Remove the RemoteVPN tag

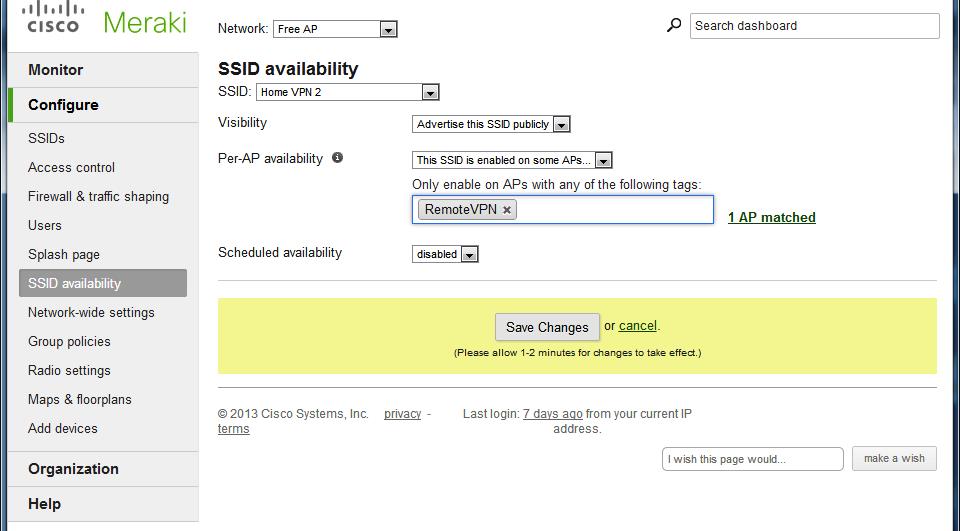click(x=507, y=210)
